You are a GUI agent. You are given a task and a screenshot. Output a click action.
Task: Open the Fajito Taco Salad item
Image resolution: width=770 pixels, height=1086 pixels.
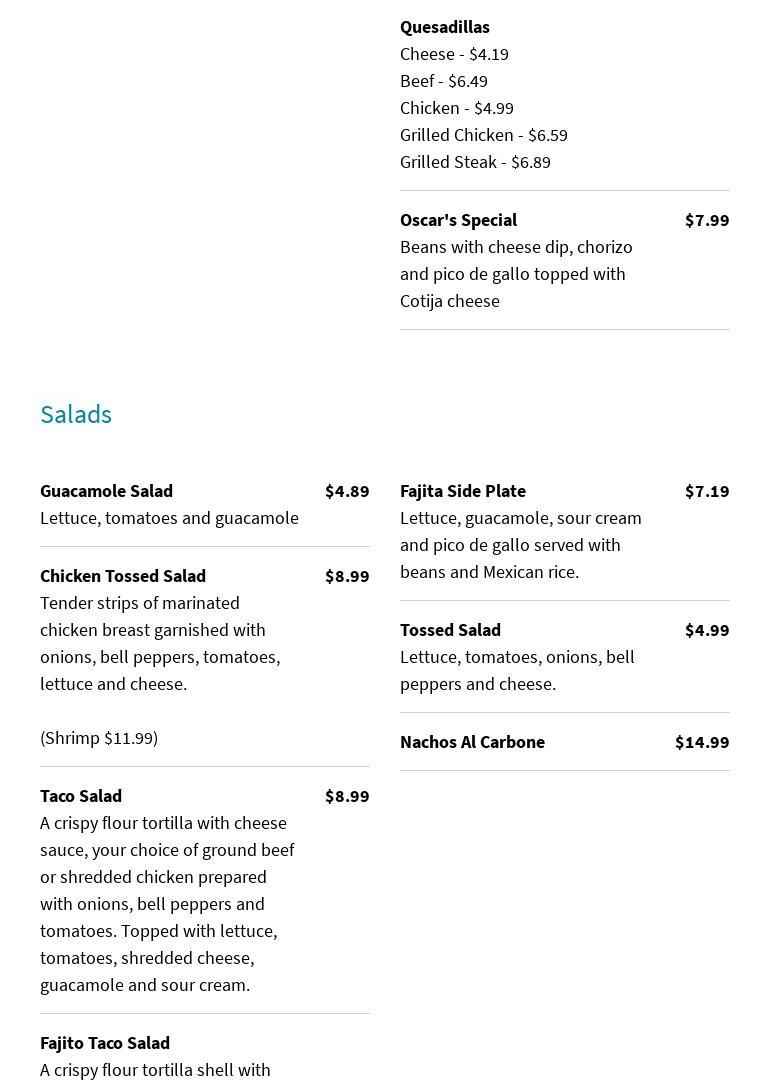[105, 1043]
